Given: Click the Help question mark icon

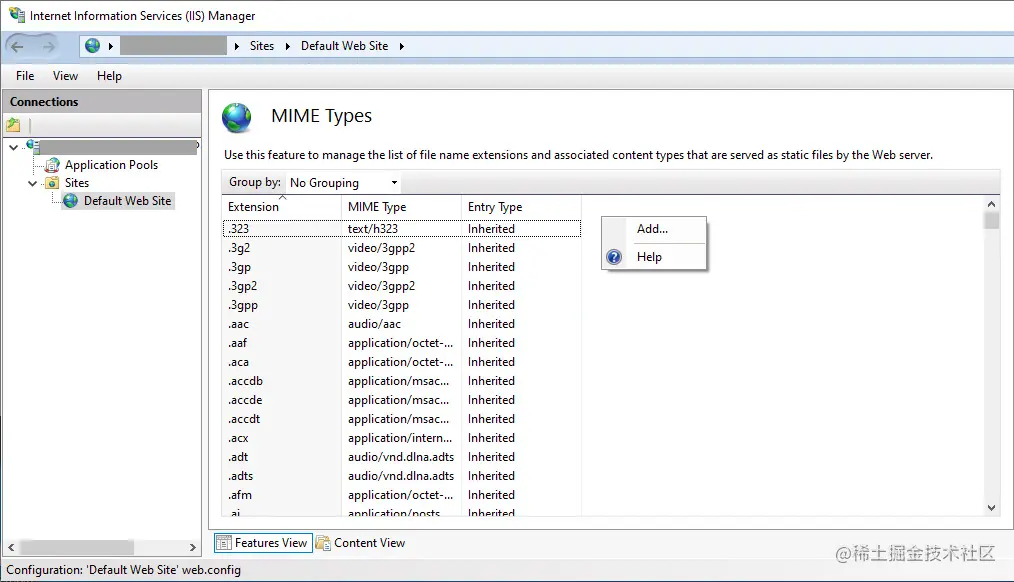Looking at the screenshot, I should (614, 257).
